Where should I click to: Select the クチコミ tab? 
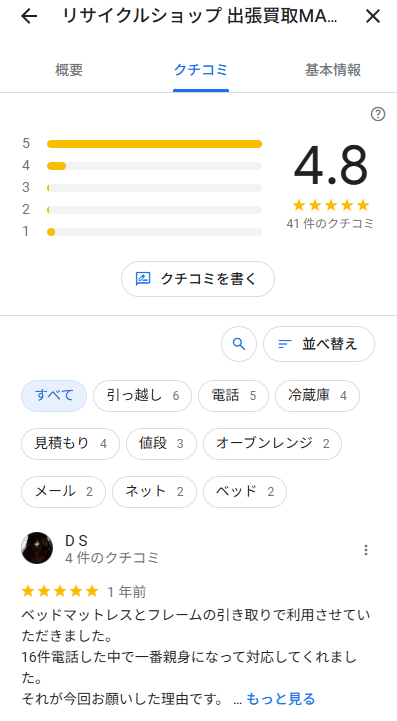pyautogui.click(x=201, y=70)
